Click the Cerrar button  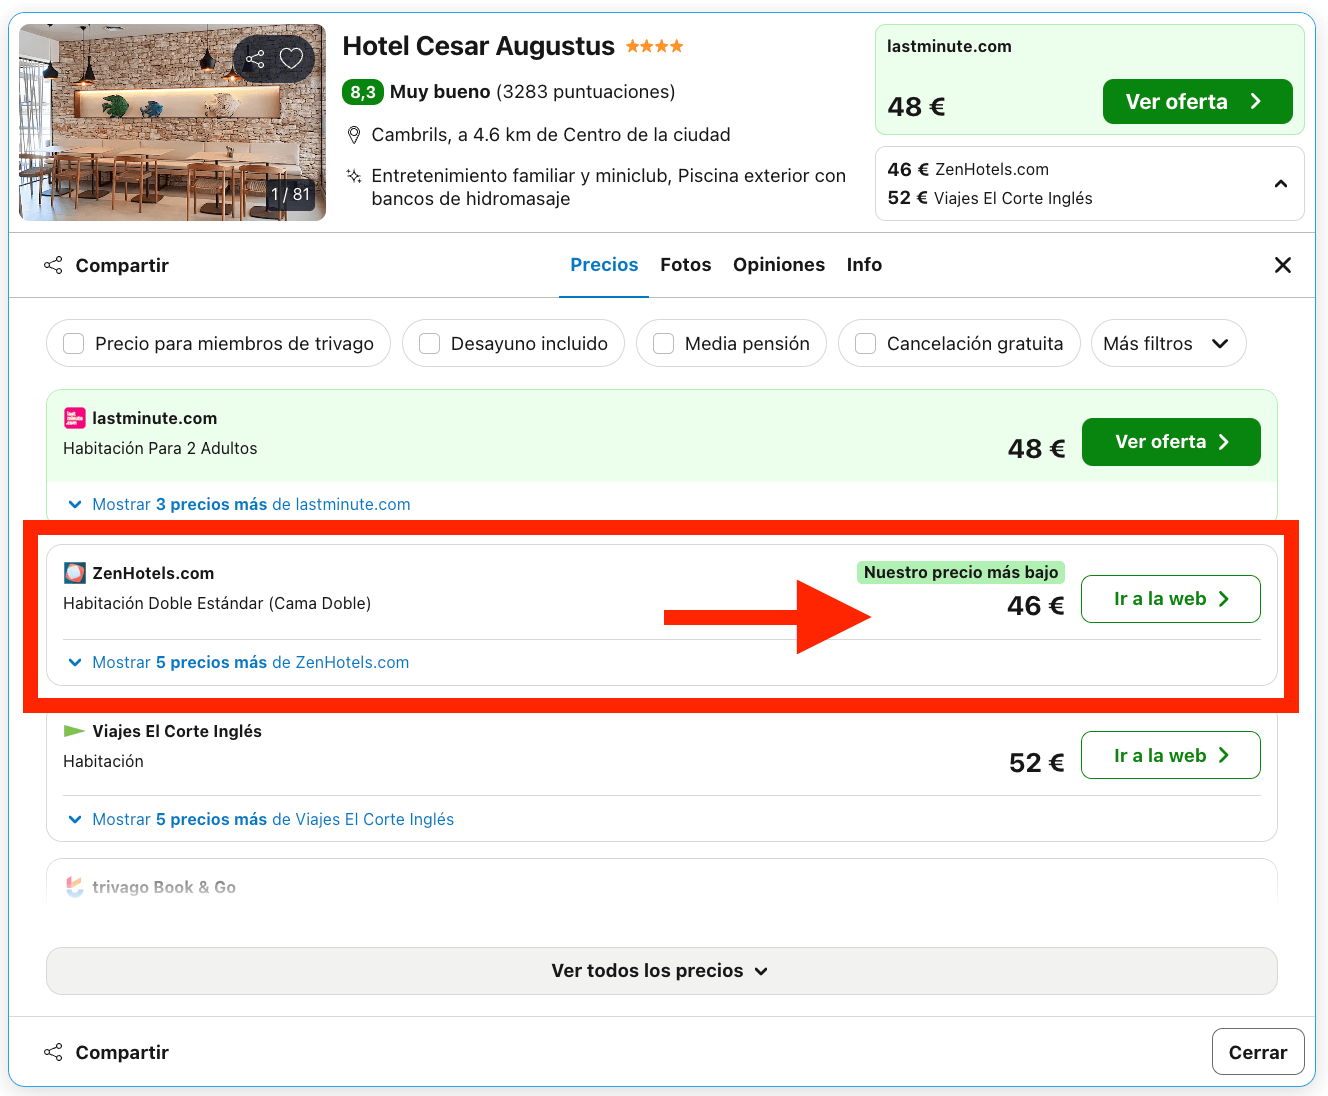[1258, 1052]
